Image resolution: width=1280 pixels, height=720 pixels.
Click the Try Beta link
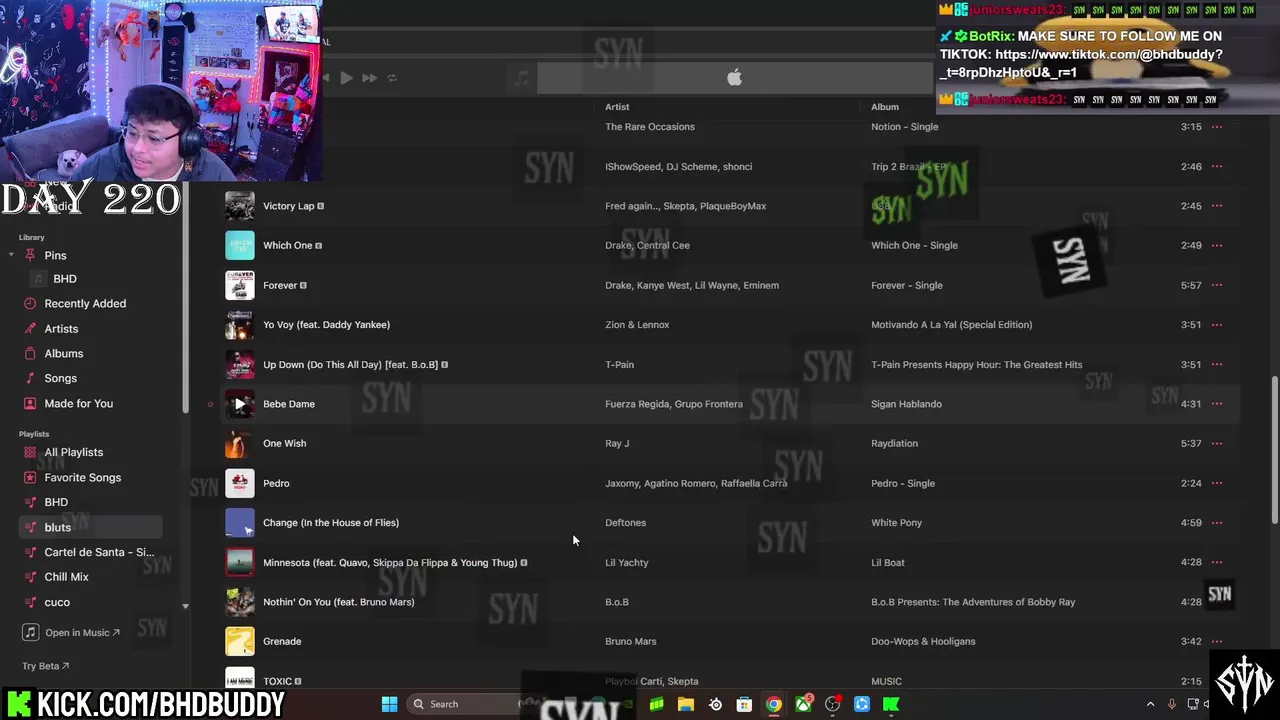[46, 666]
